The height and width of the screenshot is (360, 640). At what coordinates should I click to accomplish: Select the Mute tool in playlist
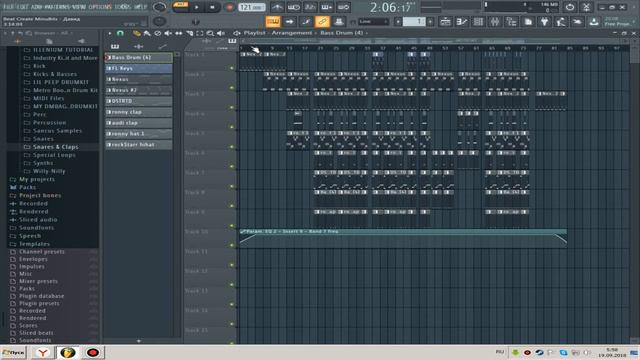pyautogui.click(x=168, y=33)
